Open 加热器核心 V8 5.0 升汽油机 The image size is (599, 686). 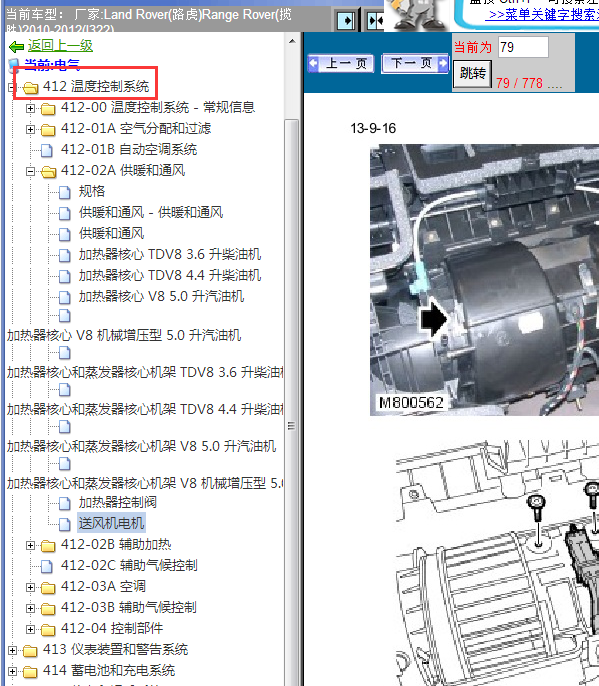pyautogui.click(x=161, y=296)
